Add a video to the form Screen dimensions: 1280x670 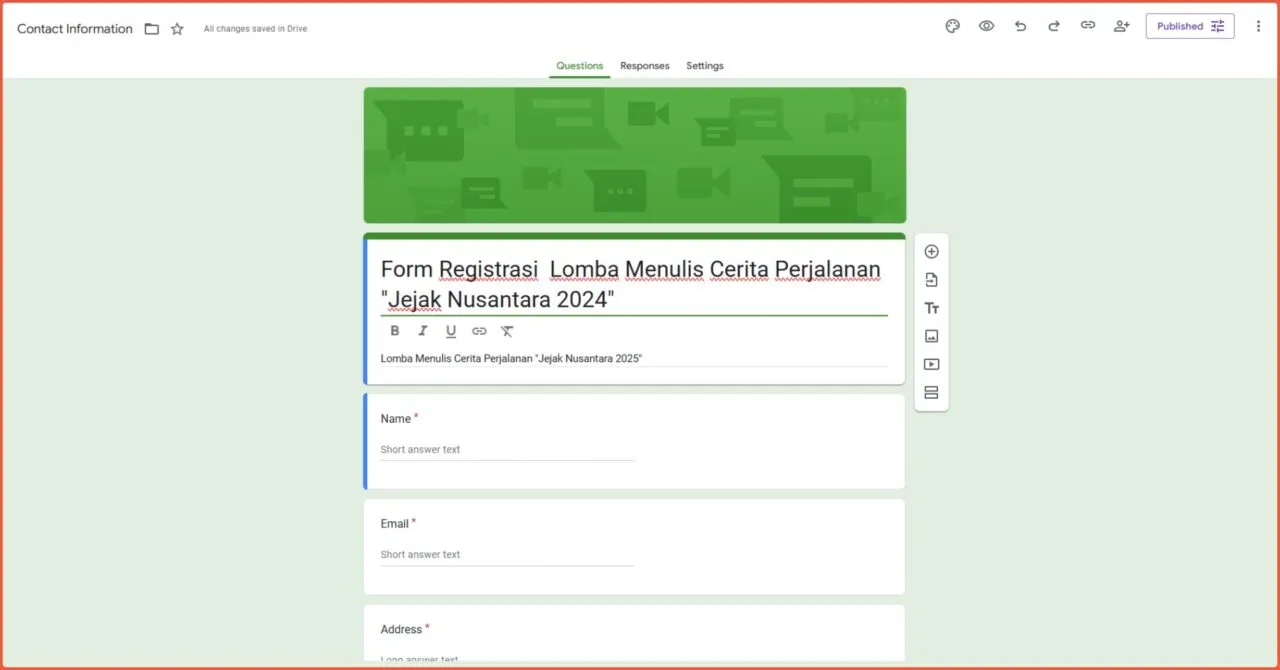click(931, 364)
